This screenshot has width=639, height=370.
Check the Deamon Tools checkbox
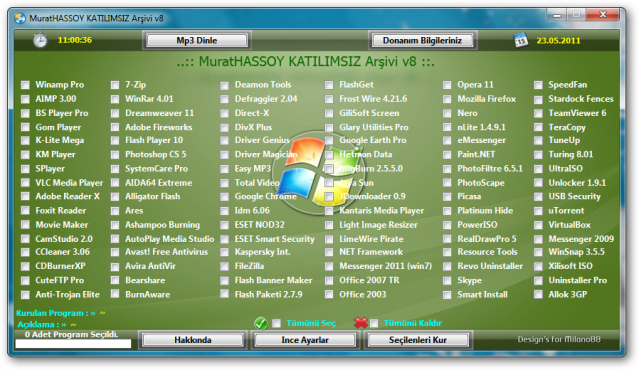[224, 85]
